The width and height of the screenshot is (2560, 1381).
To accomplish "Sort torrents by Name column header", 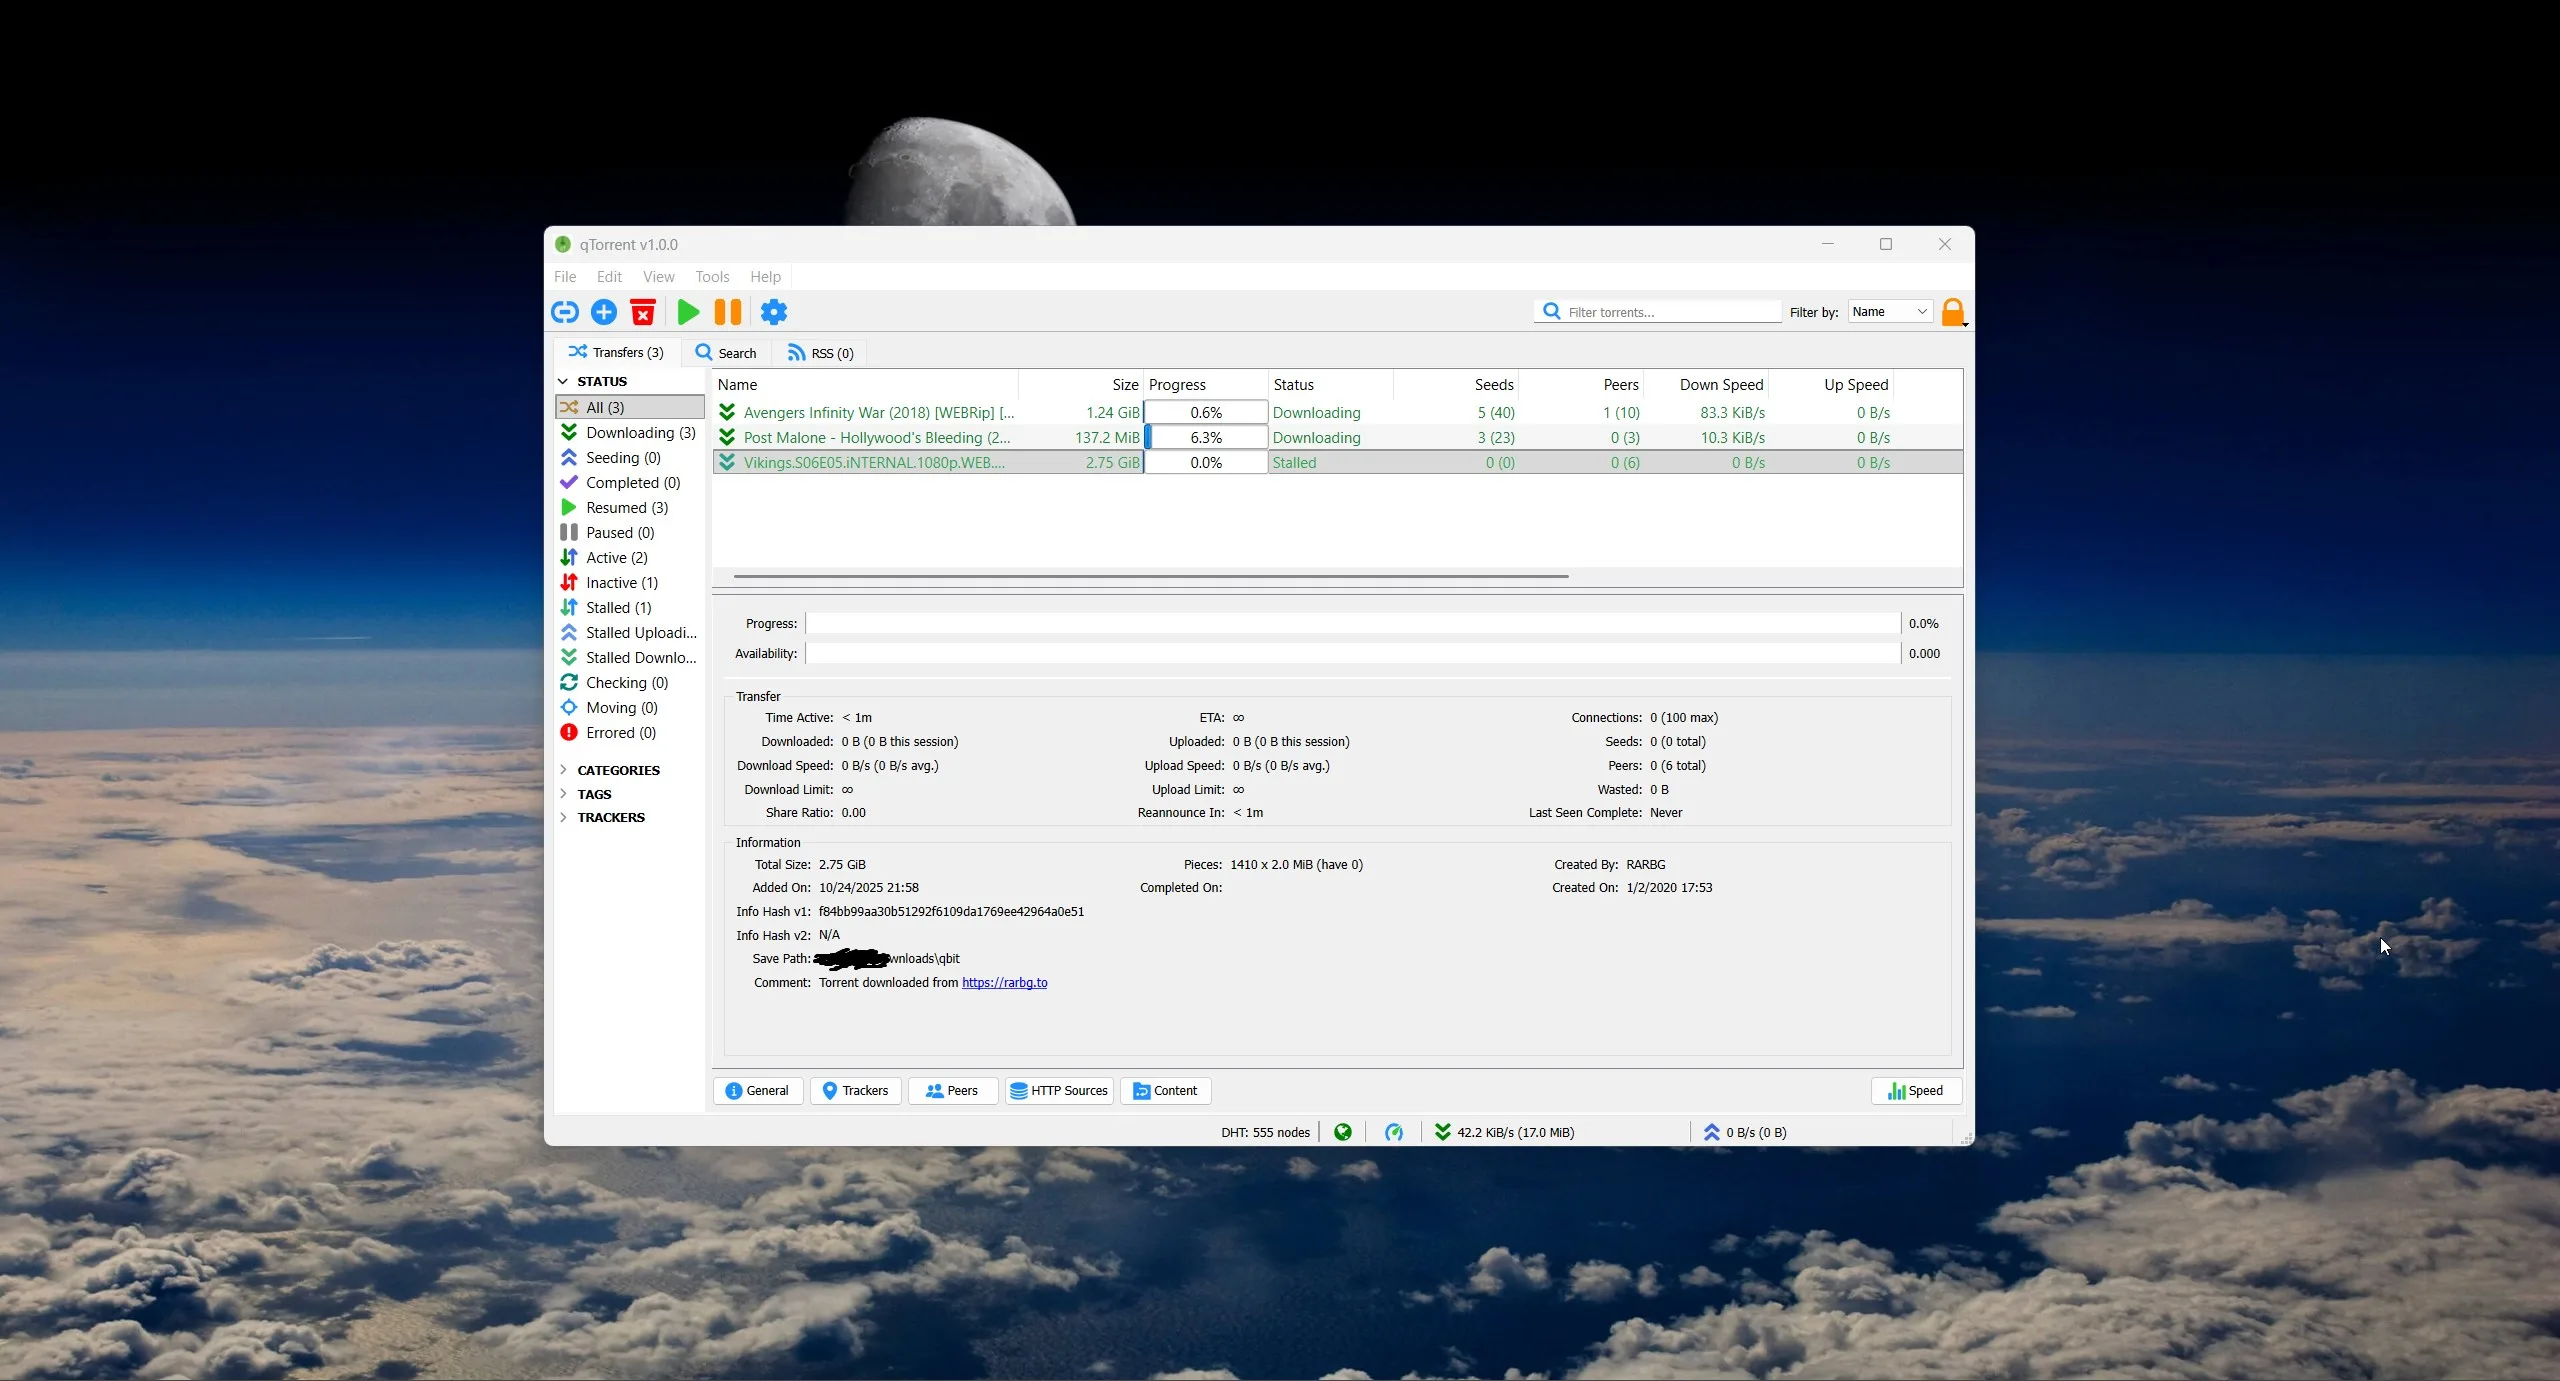I will coord(865,384).
